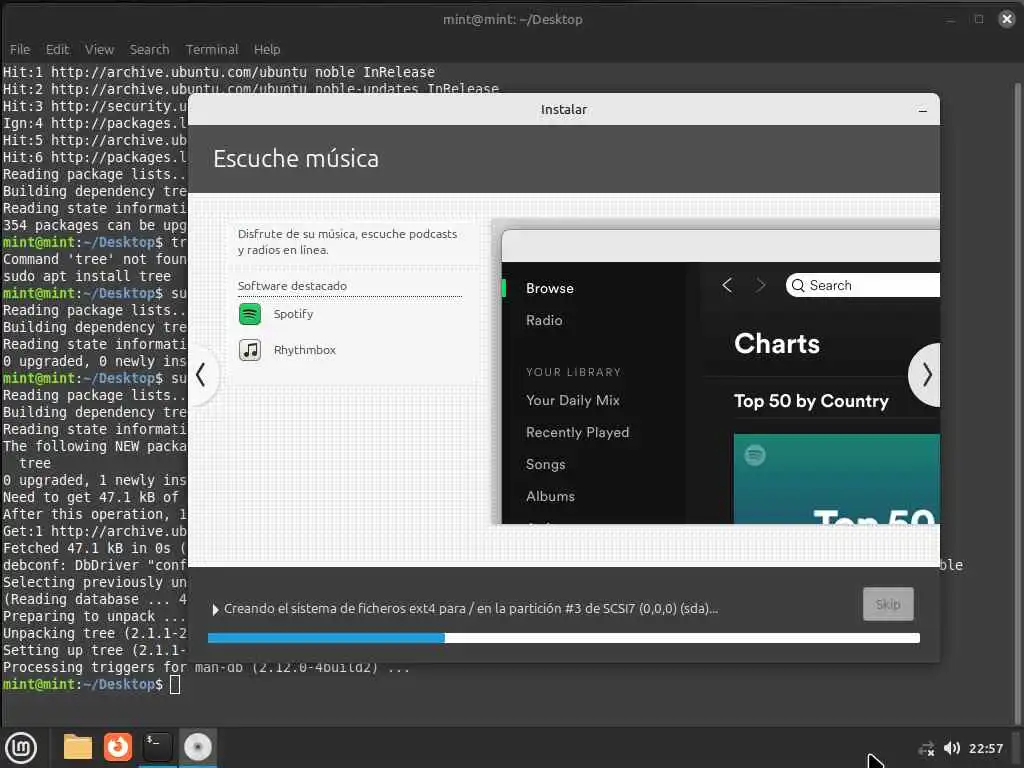Viewport: 1024px width, 768px height.
Task: Click 'Your Daily Mix' in the slide
Action: (x=573, y=400)
